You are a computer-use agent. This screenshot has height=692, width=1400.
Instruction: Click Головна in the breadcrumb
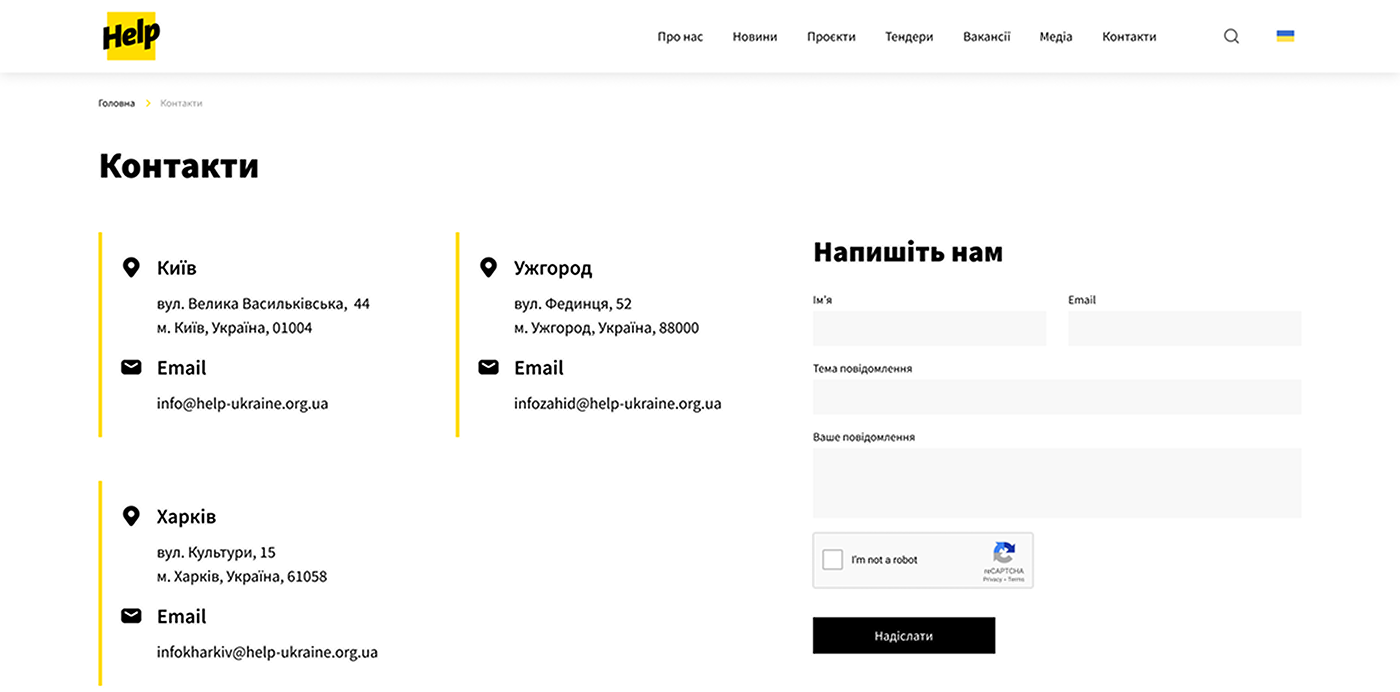(116, 103)
